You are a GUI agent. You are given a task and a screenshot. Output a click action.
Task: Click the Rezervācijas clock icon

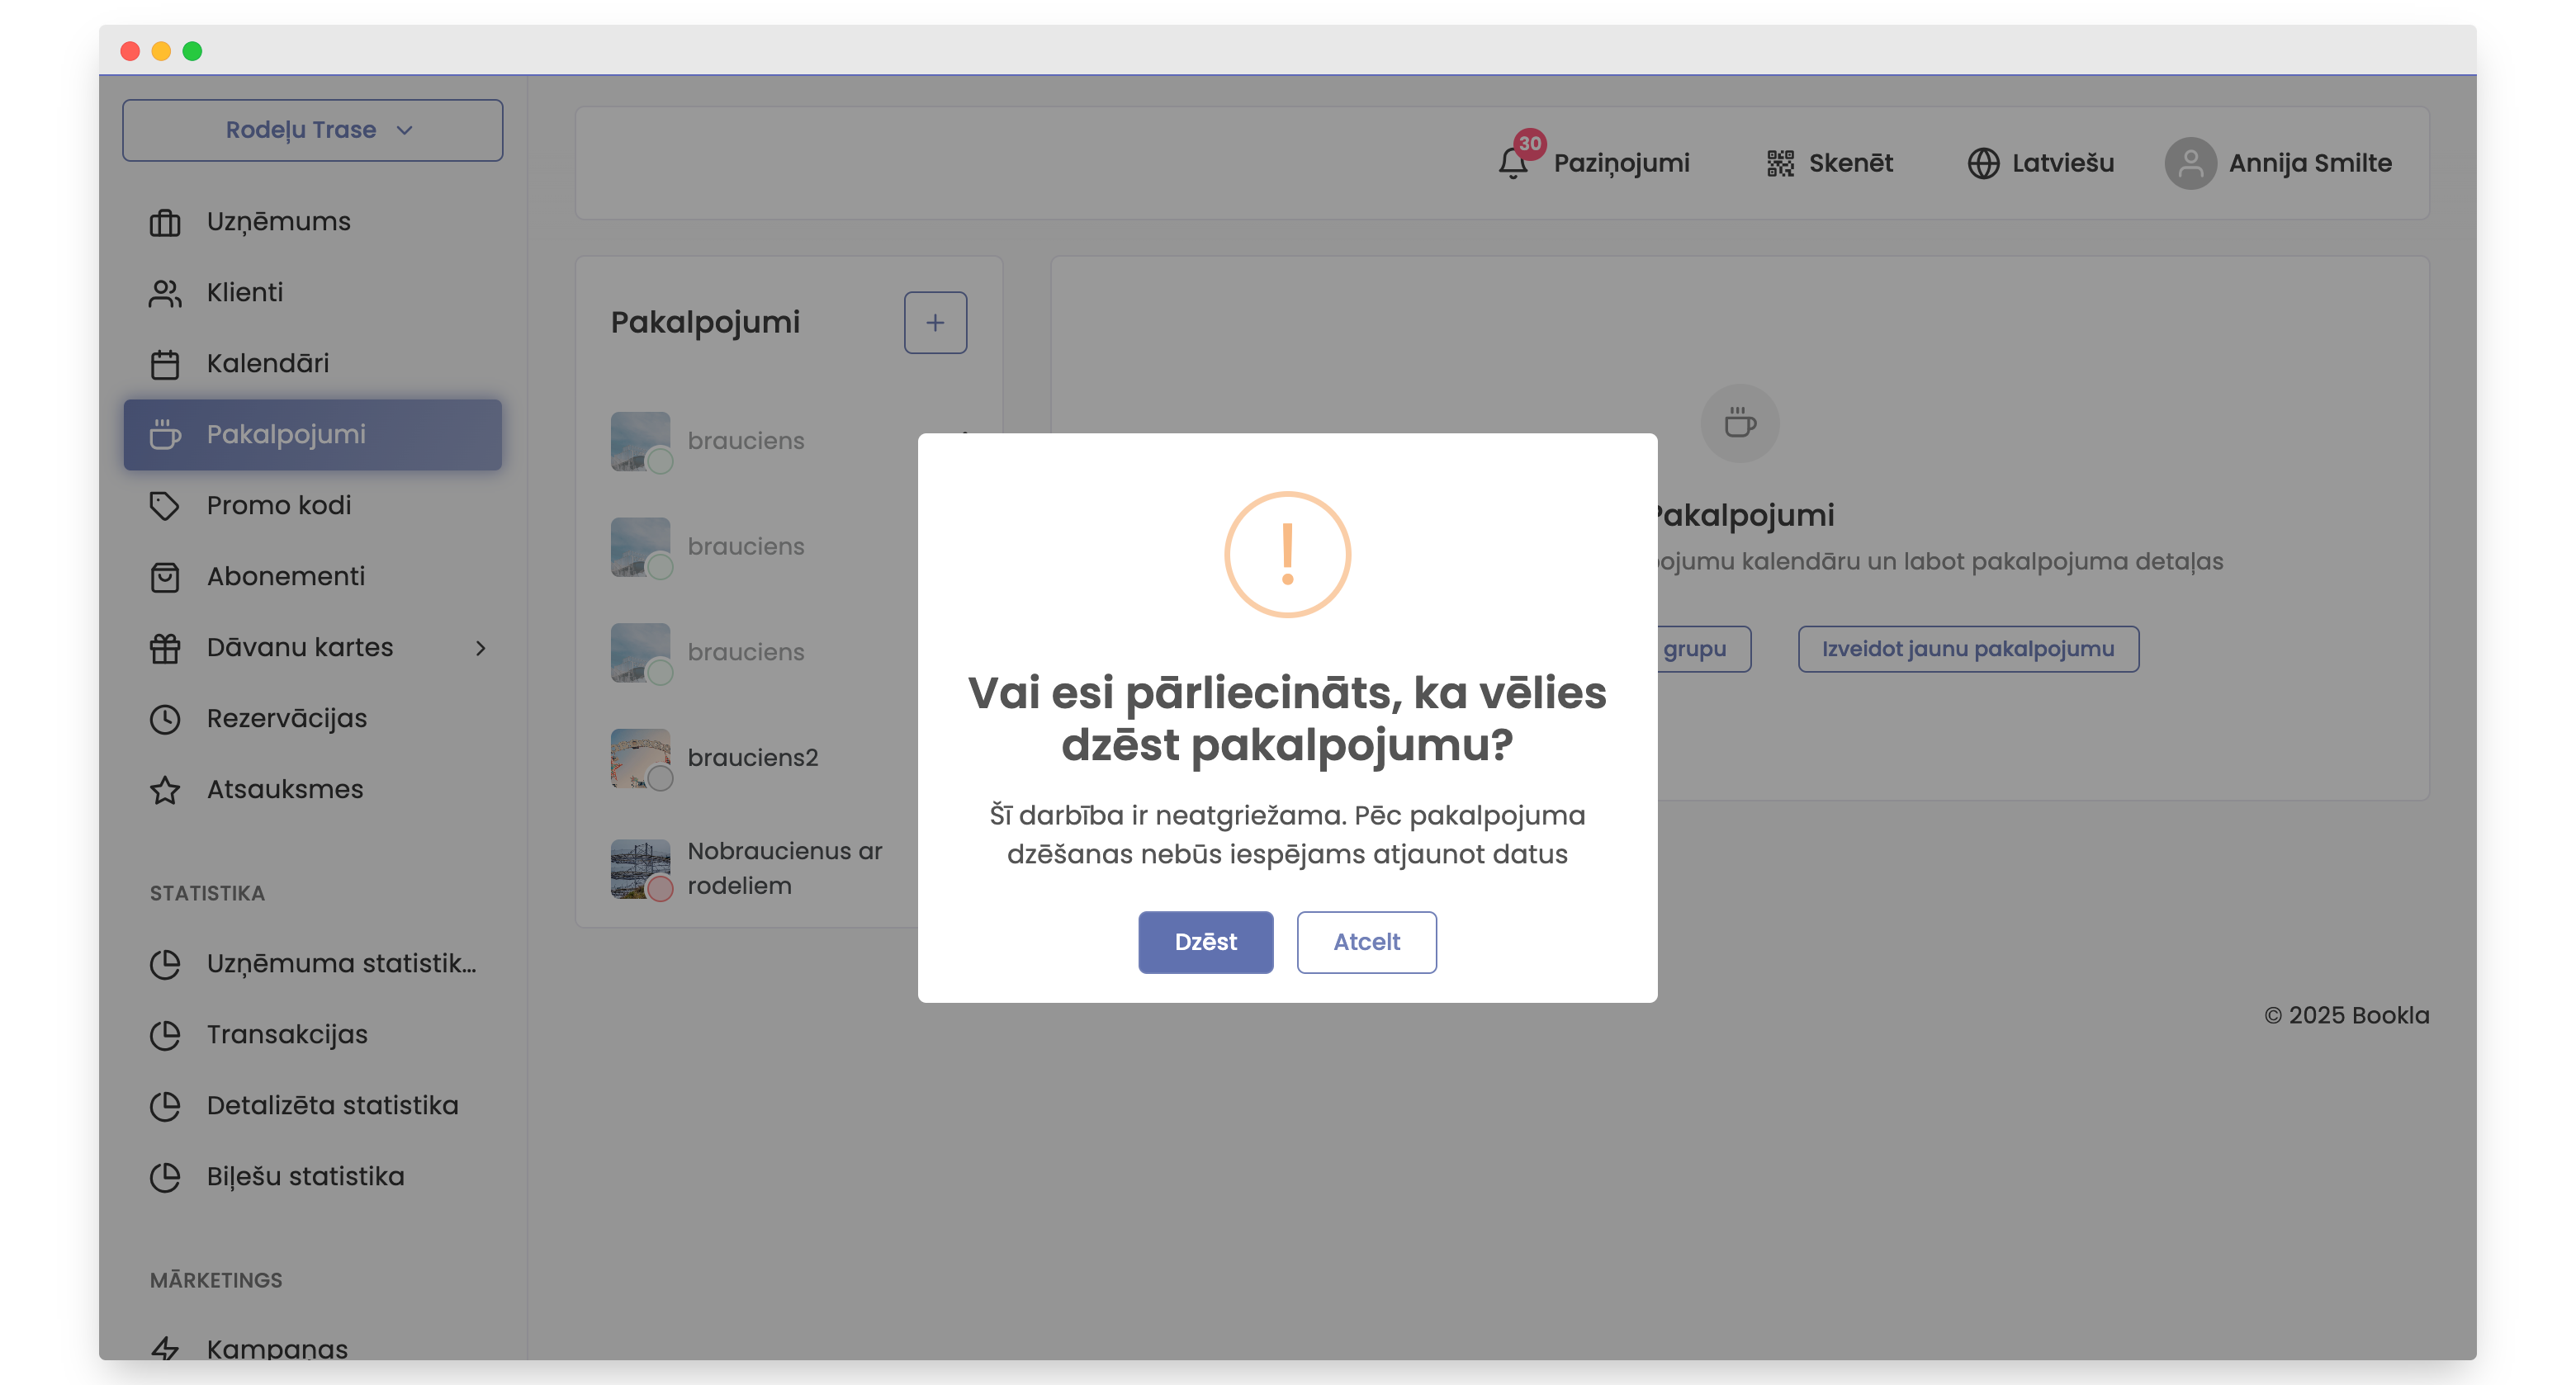point(165,719)
